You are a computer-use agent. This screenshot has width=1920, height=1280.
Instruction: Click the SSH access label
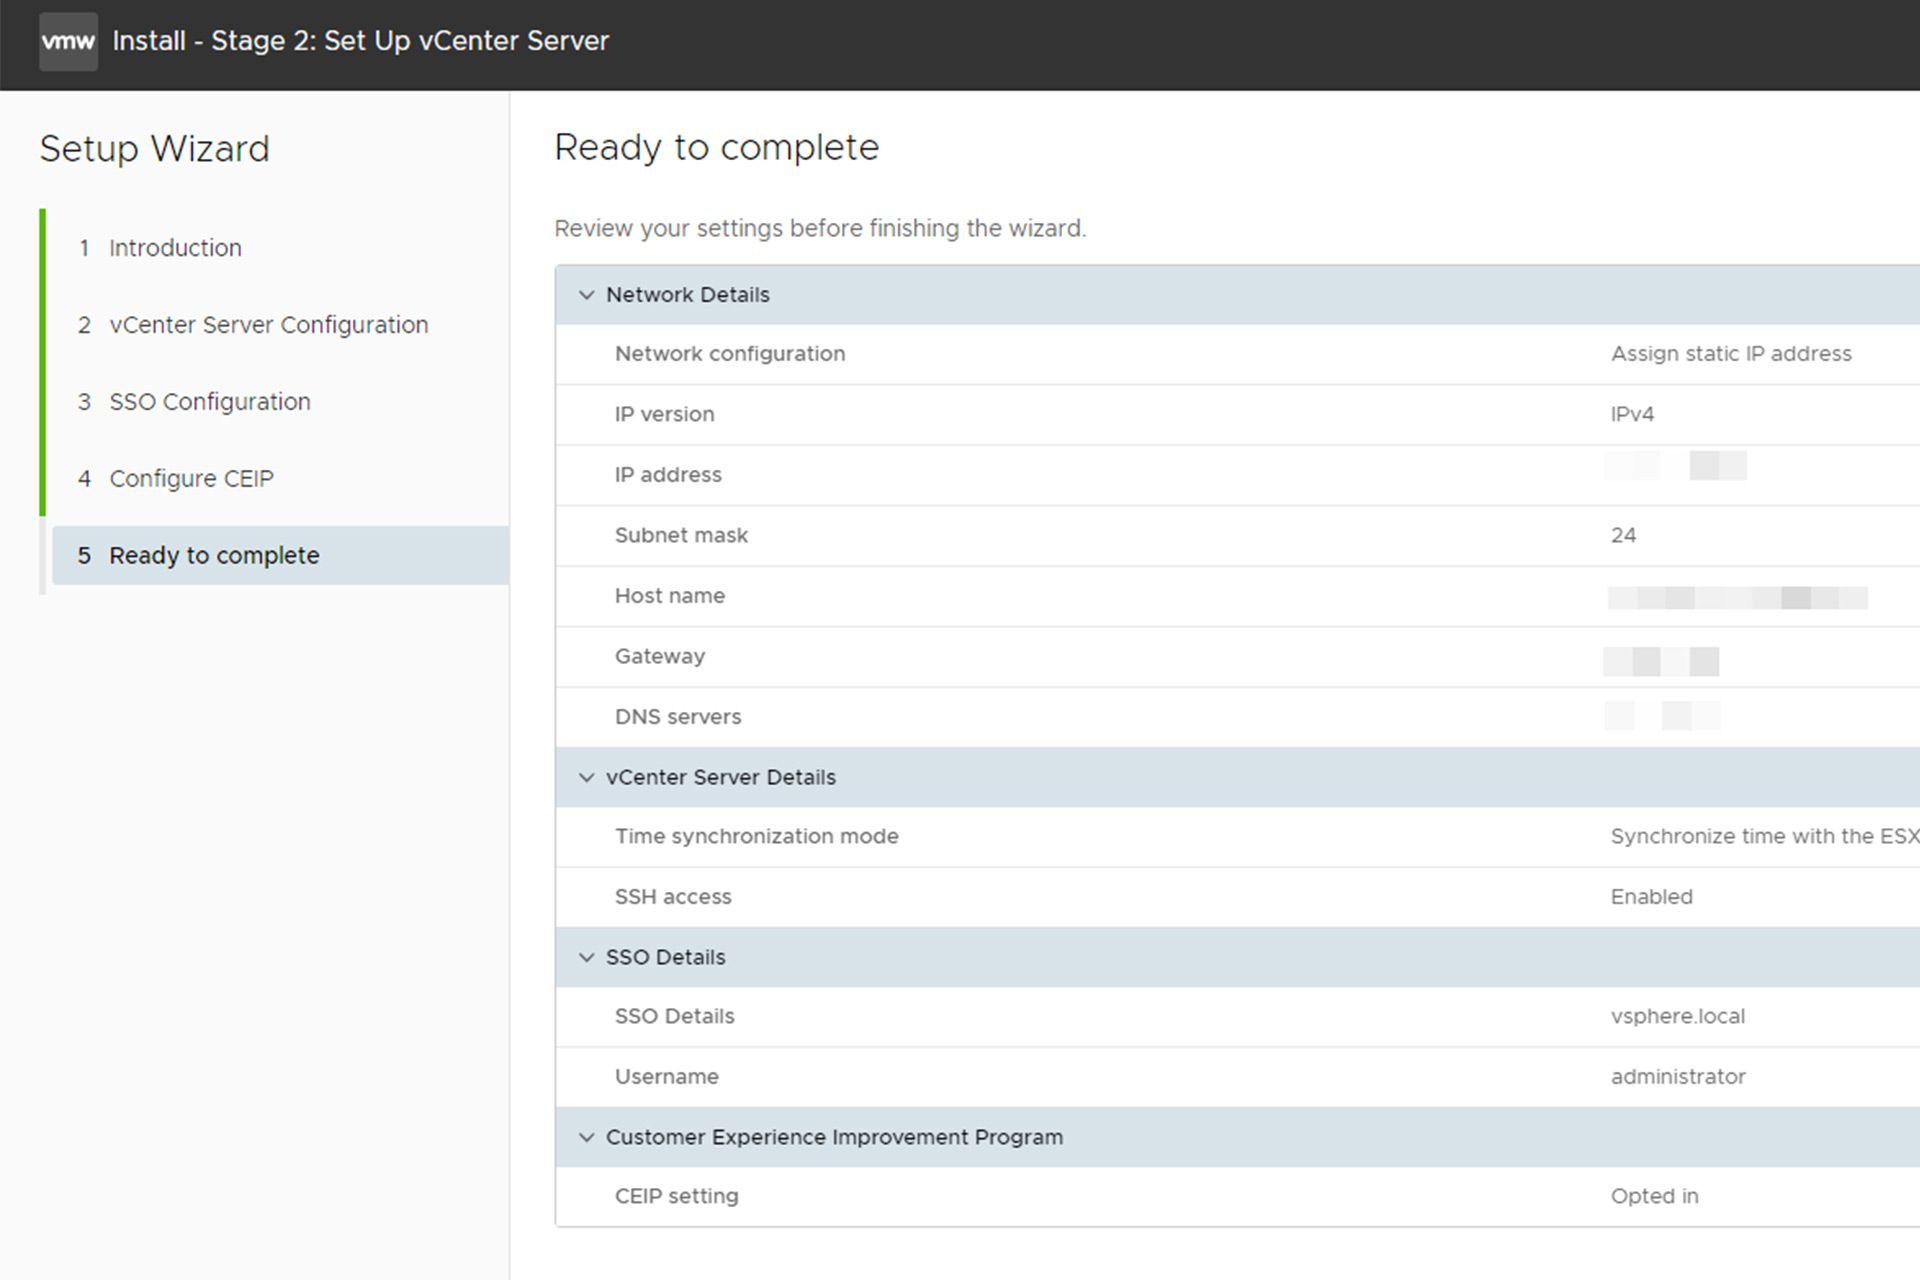point(673,897)
